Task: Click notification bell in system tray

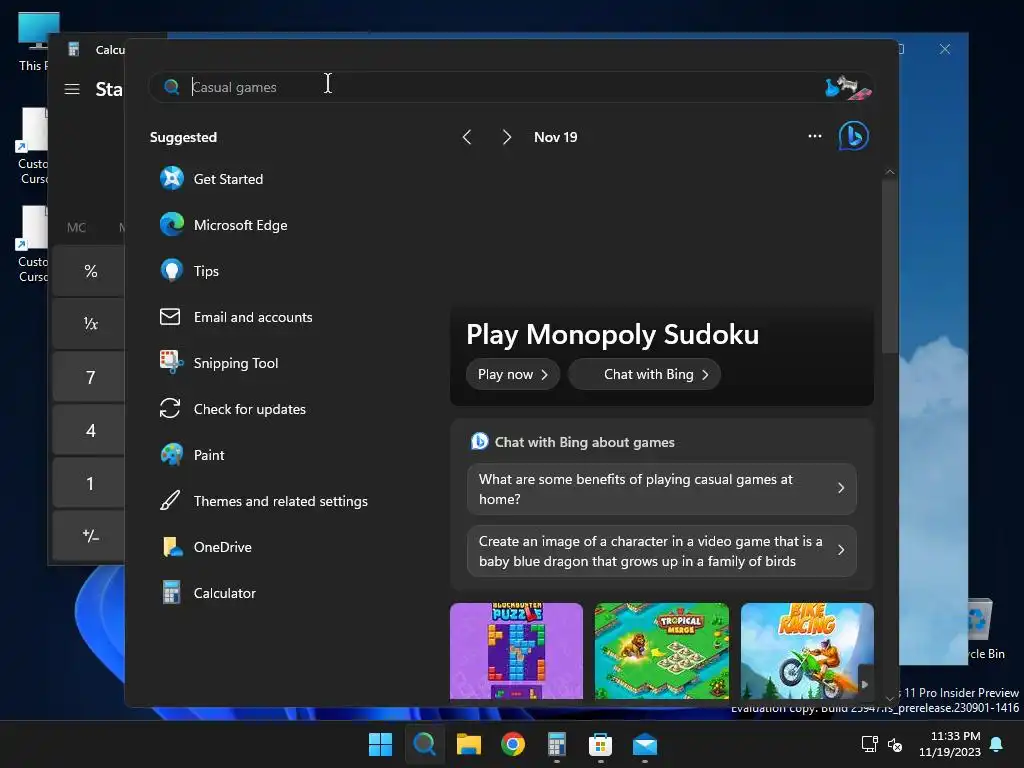Action: [x=997, y=744]
